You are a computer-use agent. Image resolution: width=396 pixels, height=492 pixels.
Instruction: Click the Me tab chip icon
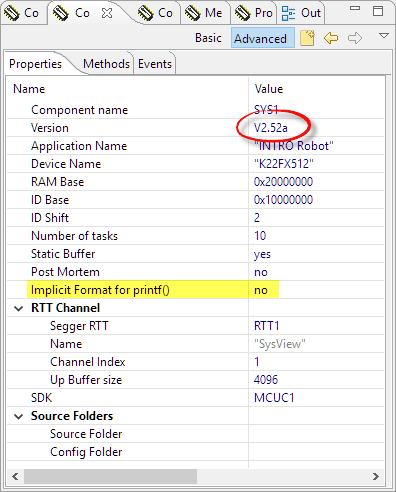tap(193, 13)
